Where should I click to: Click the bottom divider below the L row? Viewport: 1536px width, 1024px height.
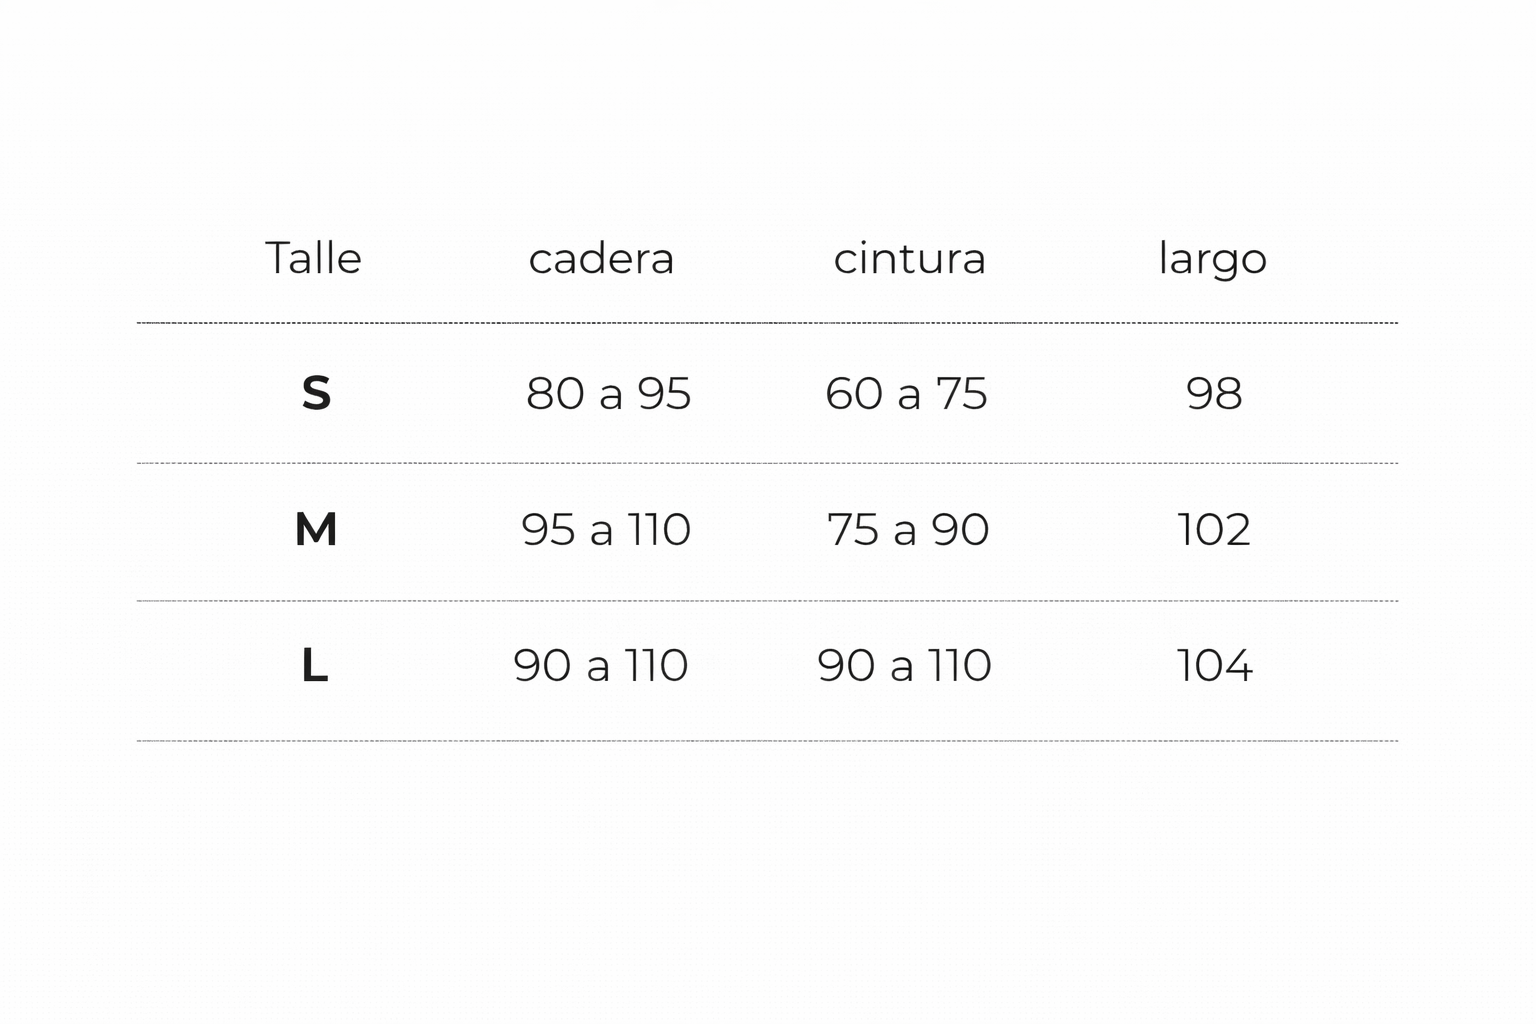tap(767, 741)
